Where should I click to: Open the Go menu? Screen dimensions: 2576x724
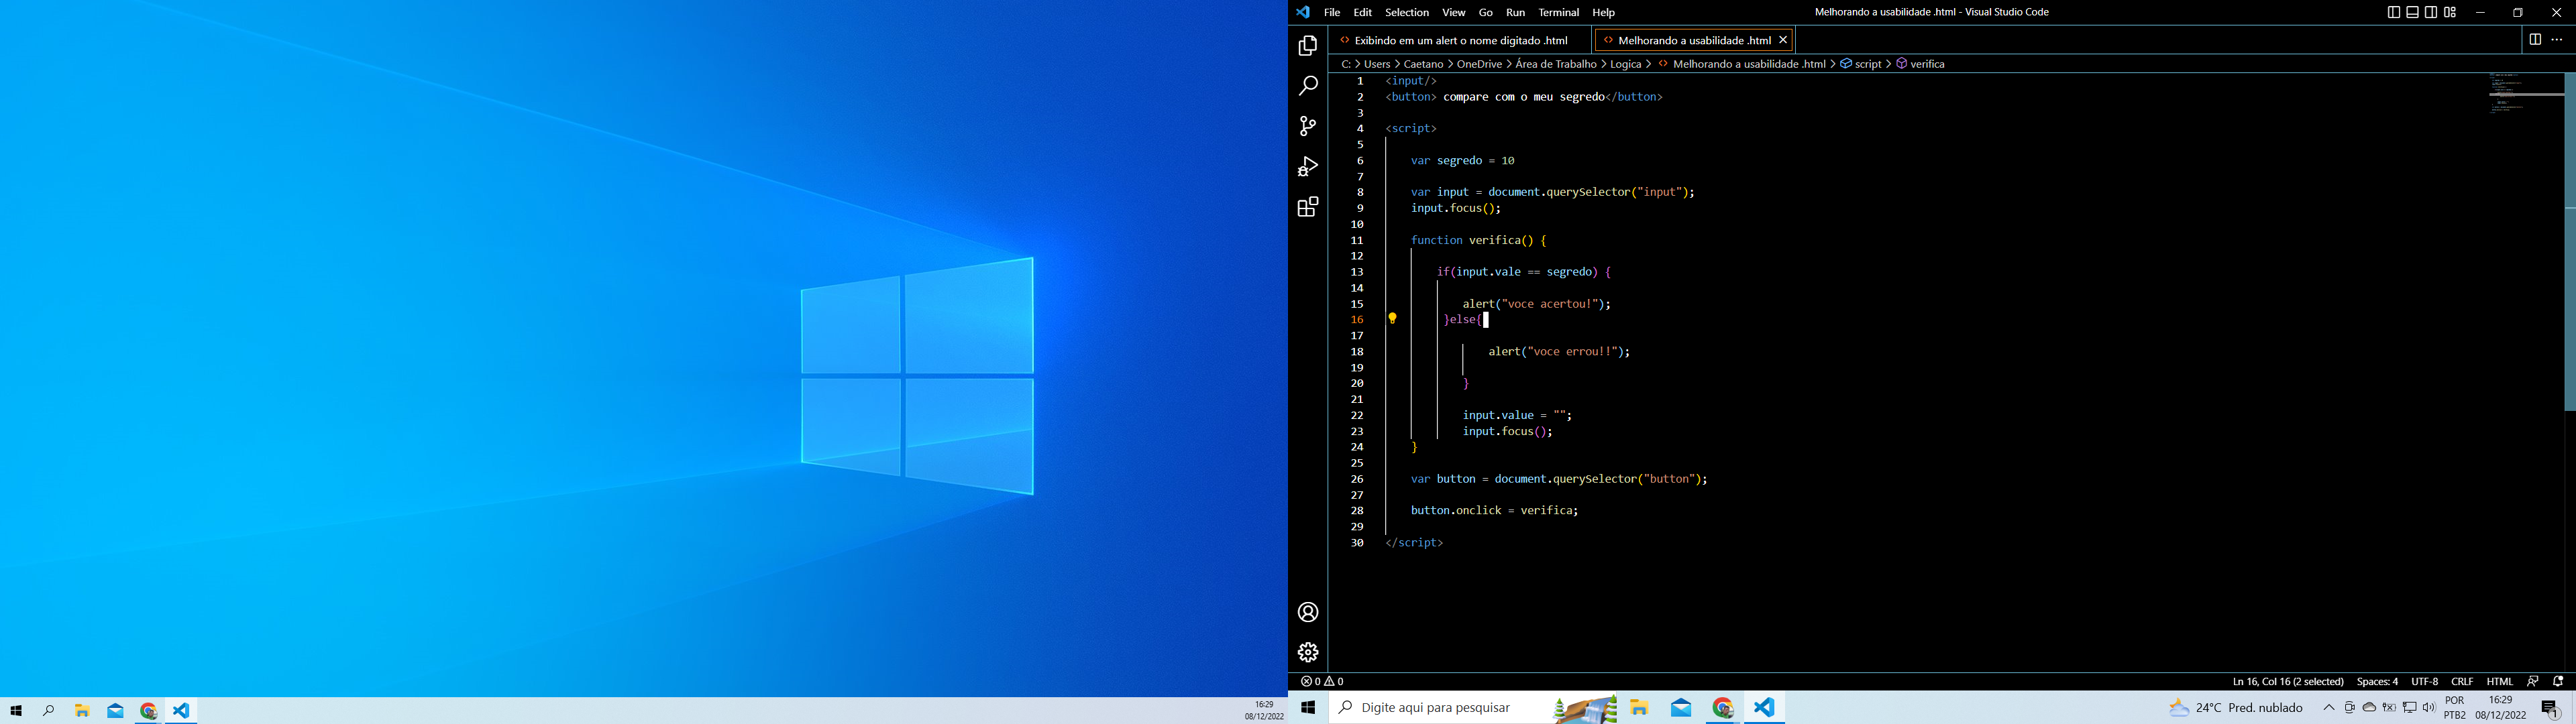point(1485,13)
